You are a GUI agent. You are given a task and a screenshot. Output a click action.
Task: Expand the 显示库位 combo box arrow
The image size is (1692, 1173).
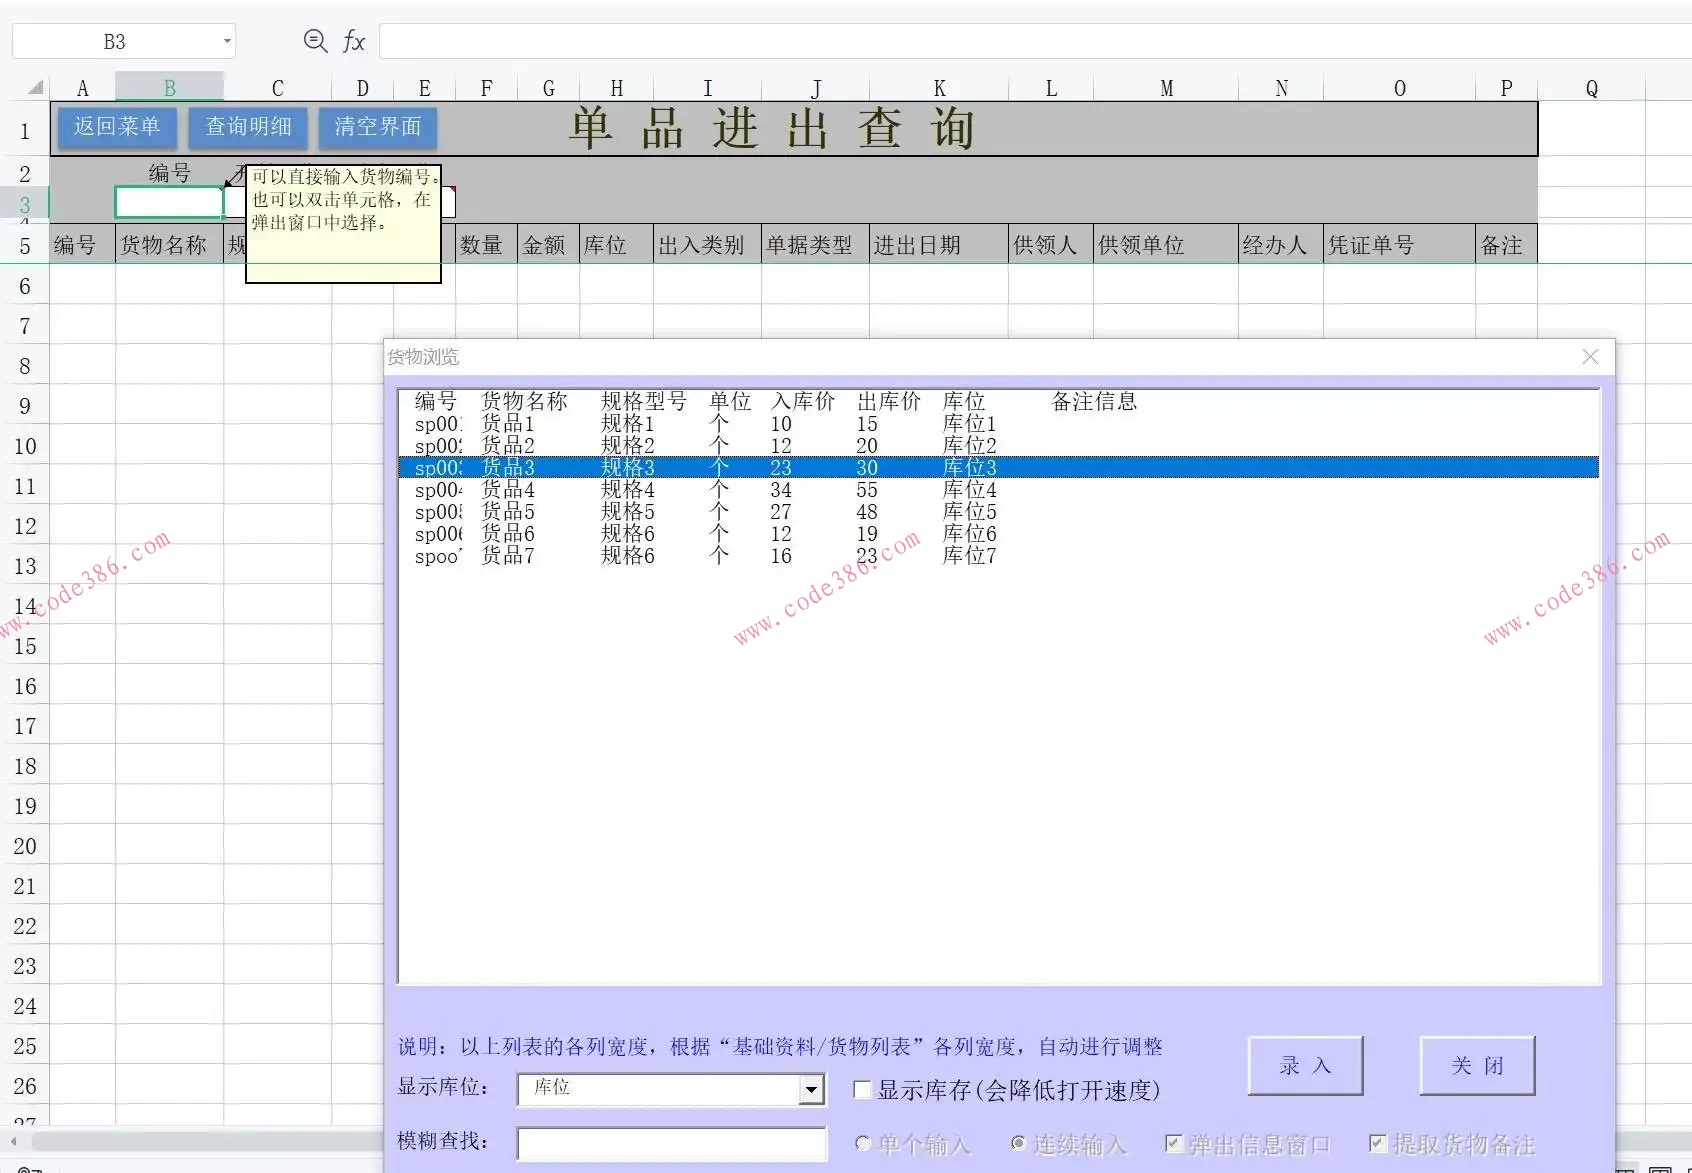click(x=811, y=1090)
